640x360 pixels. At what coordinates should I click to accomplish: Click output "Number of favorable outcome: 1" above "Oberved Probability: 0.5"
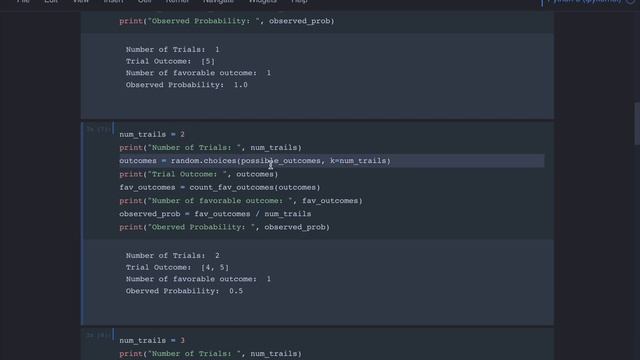click(x=198, y=279)
